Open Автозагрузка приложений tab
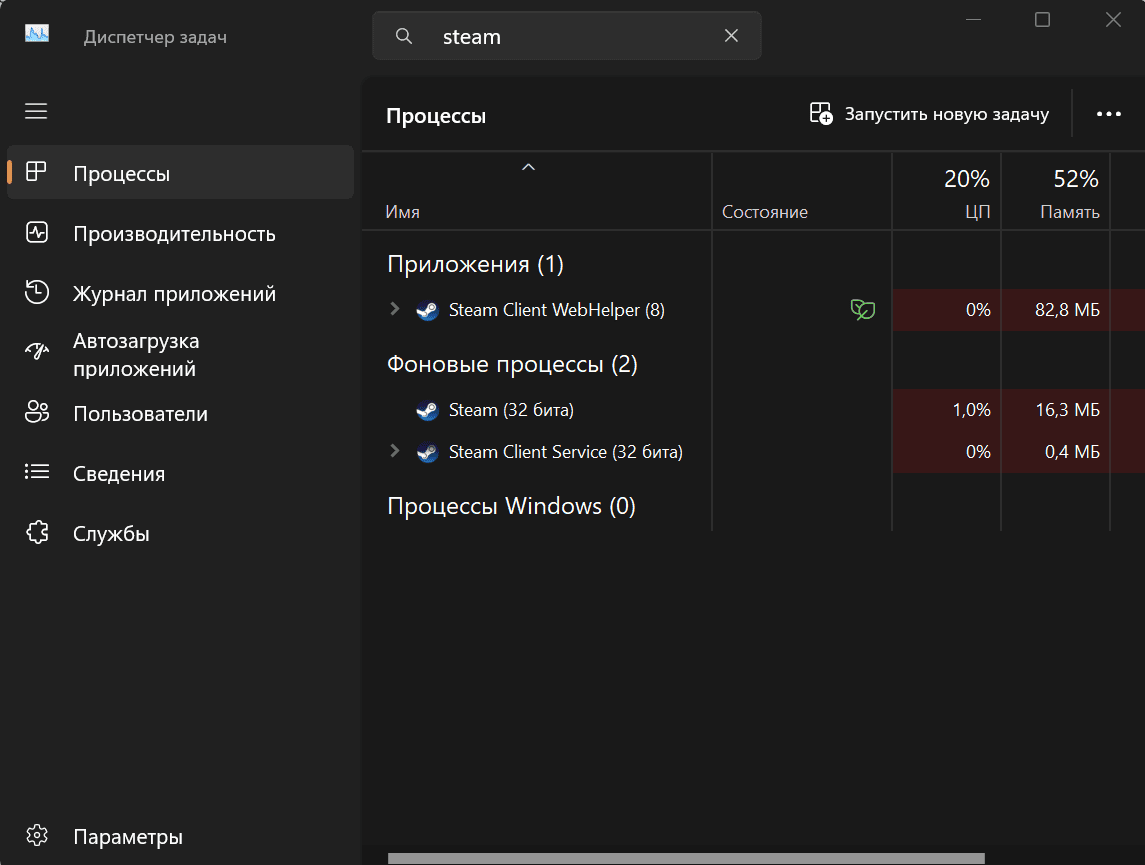Image resolution: width=1145 pixels, height=865 pixels. point(180,354)
